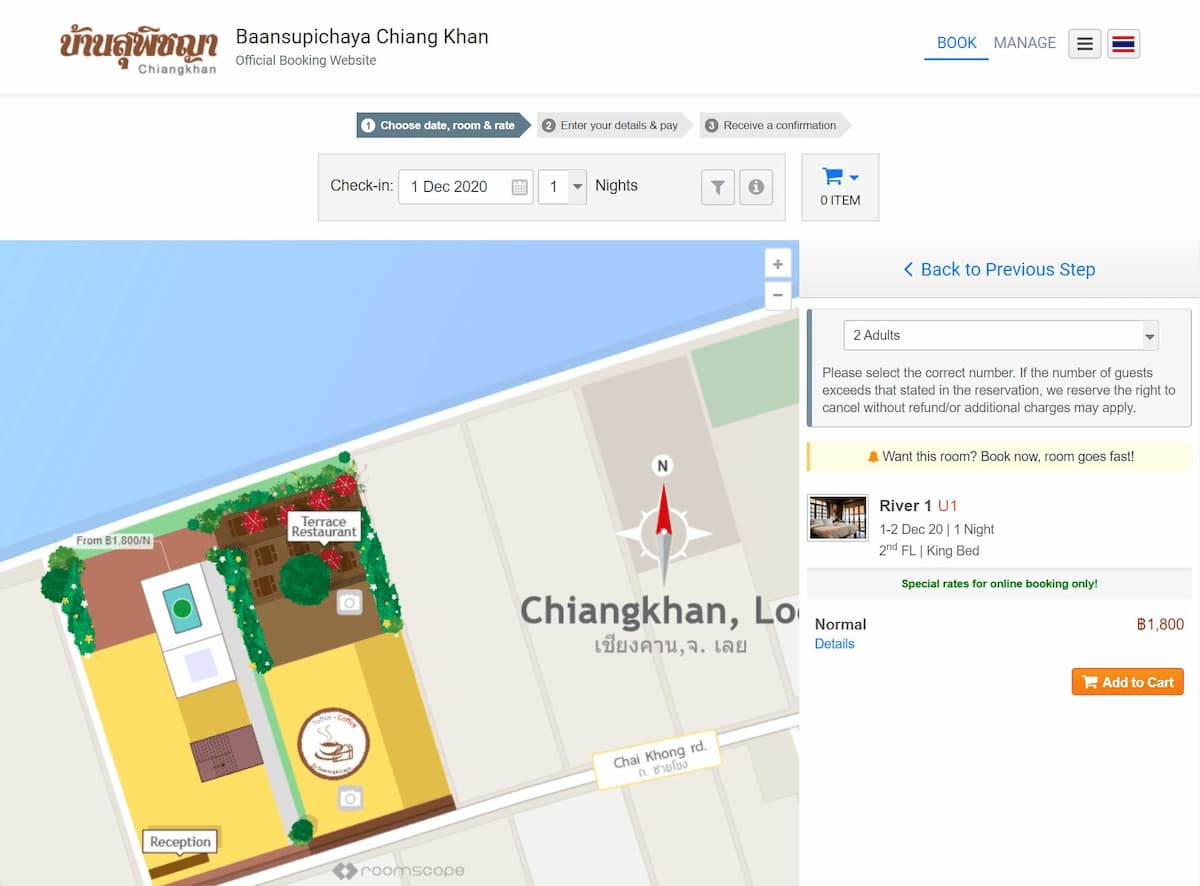The height and width of the screenshot is (886, 1200).
Task: Click the ฿1,800 Normal rate price
Action: (x=1160, y=624)
